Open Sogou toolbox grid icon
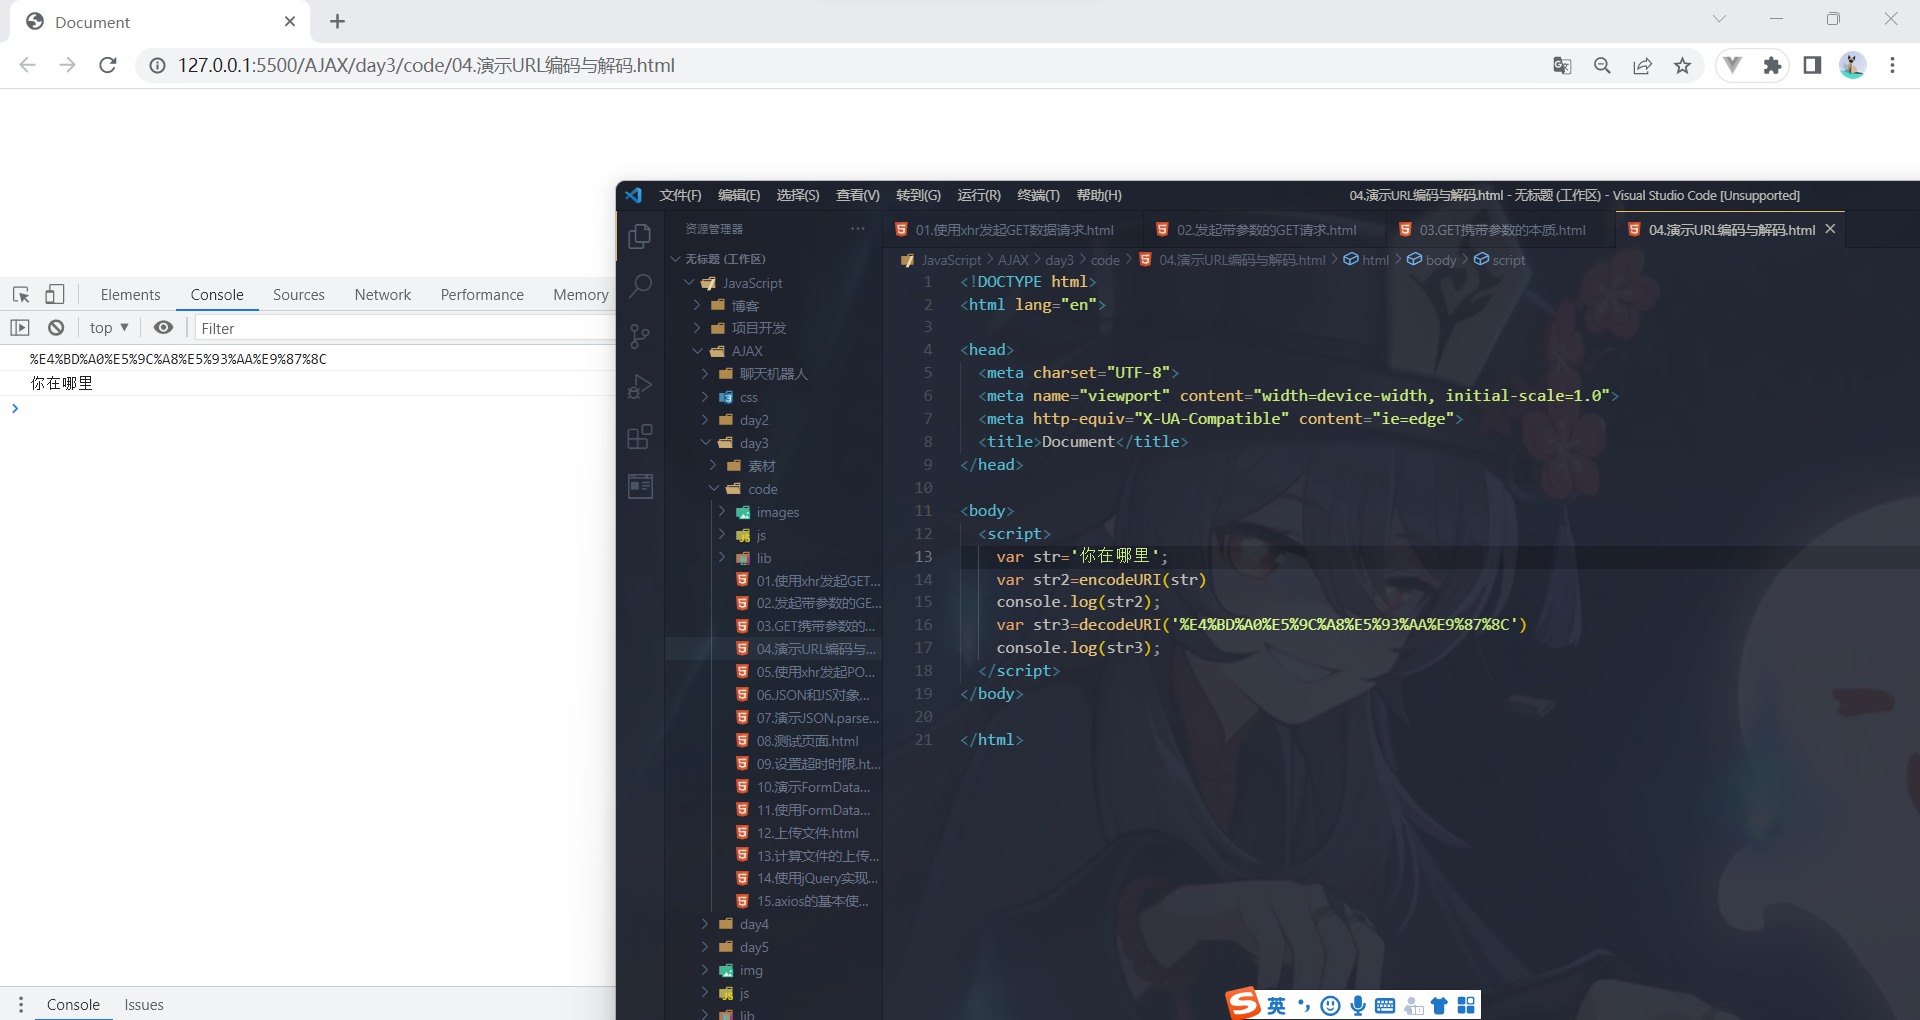 1466,1005
